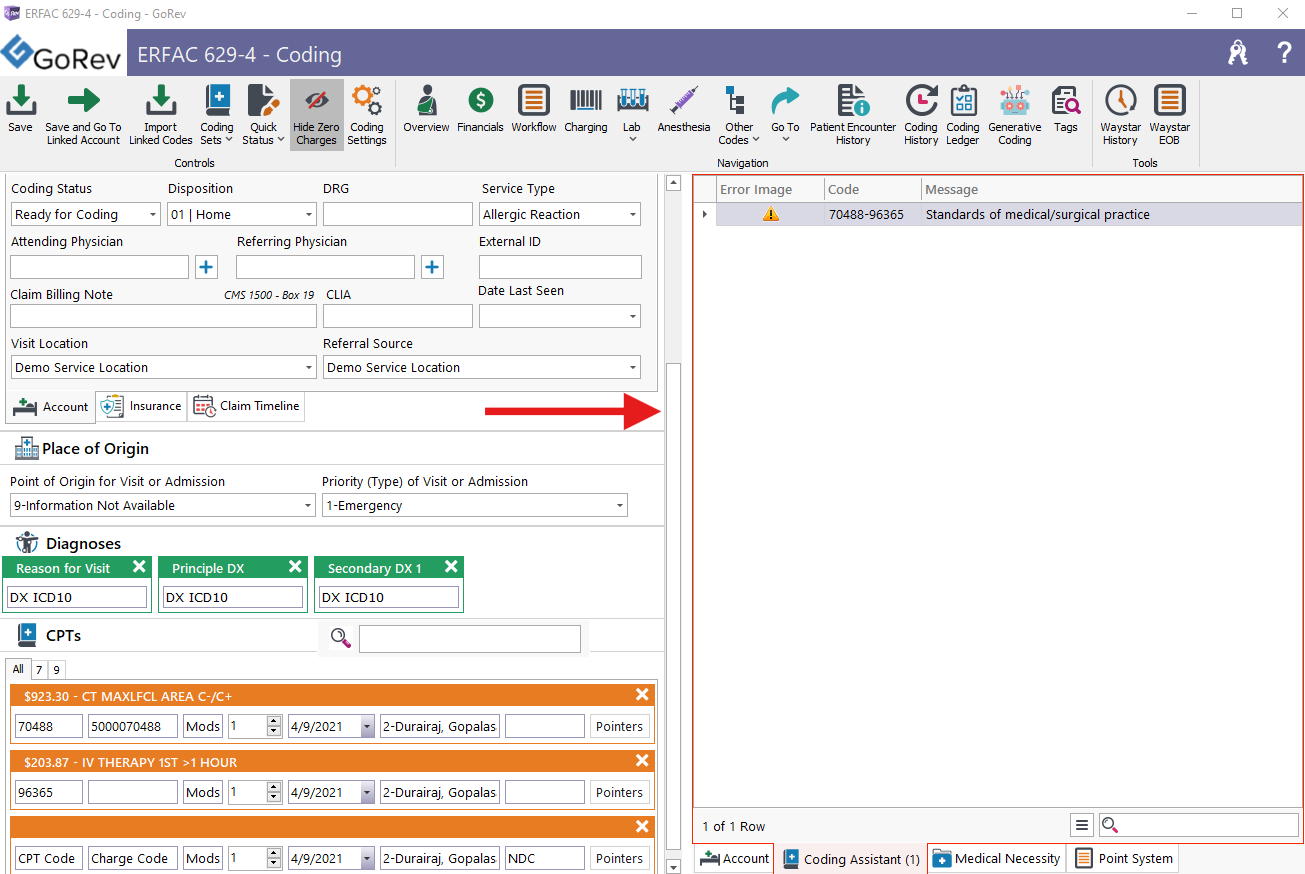Select the Account tab under Visit Location
This screenshot has width=1305, height=874.
point(51,407)
